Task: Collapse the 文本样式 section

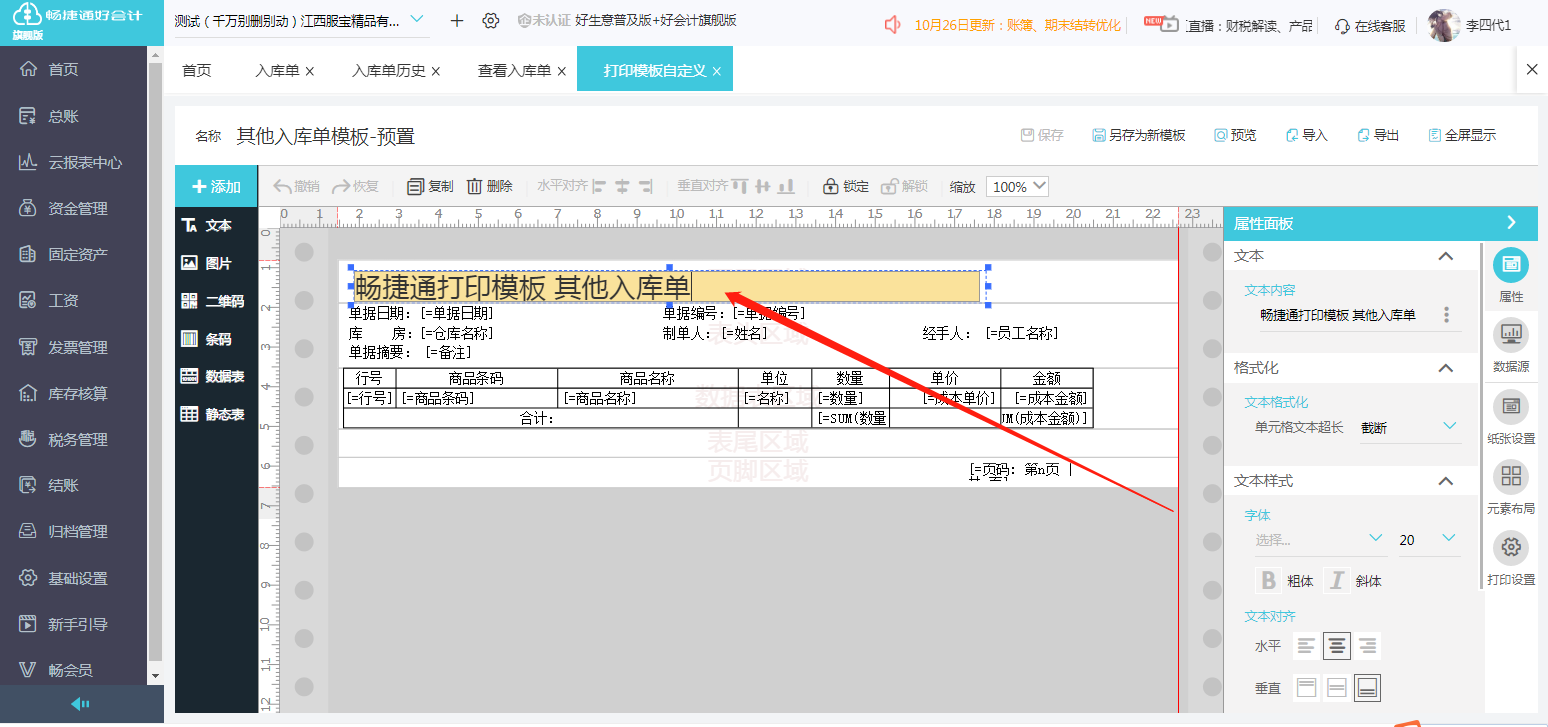Action: pyautogui.click(x=1445, y=481)
